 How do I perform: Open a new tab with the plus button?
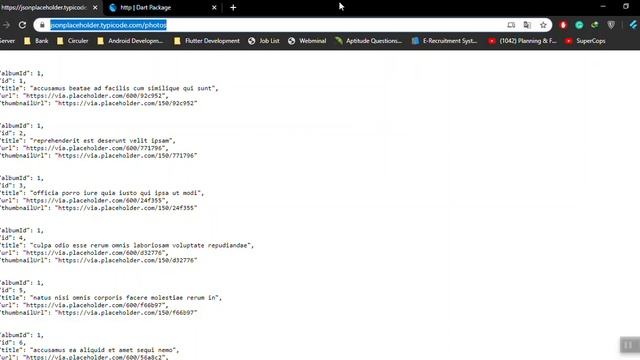click(x=233, y=7)
